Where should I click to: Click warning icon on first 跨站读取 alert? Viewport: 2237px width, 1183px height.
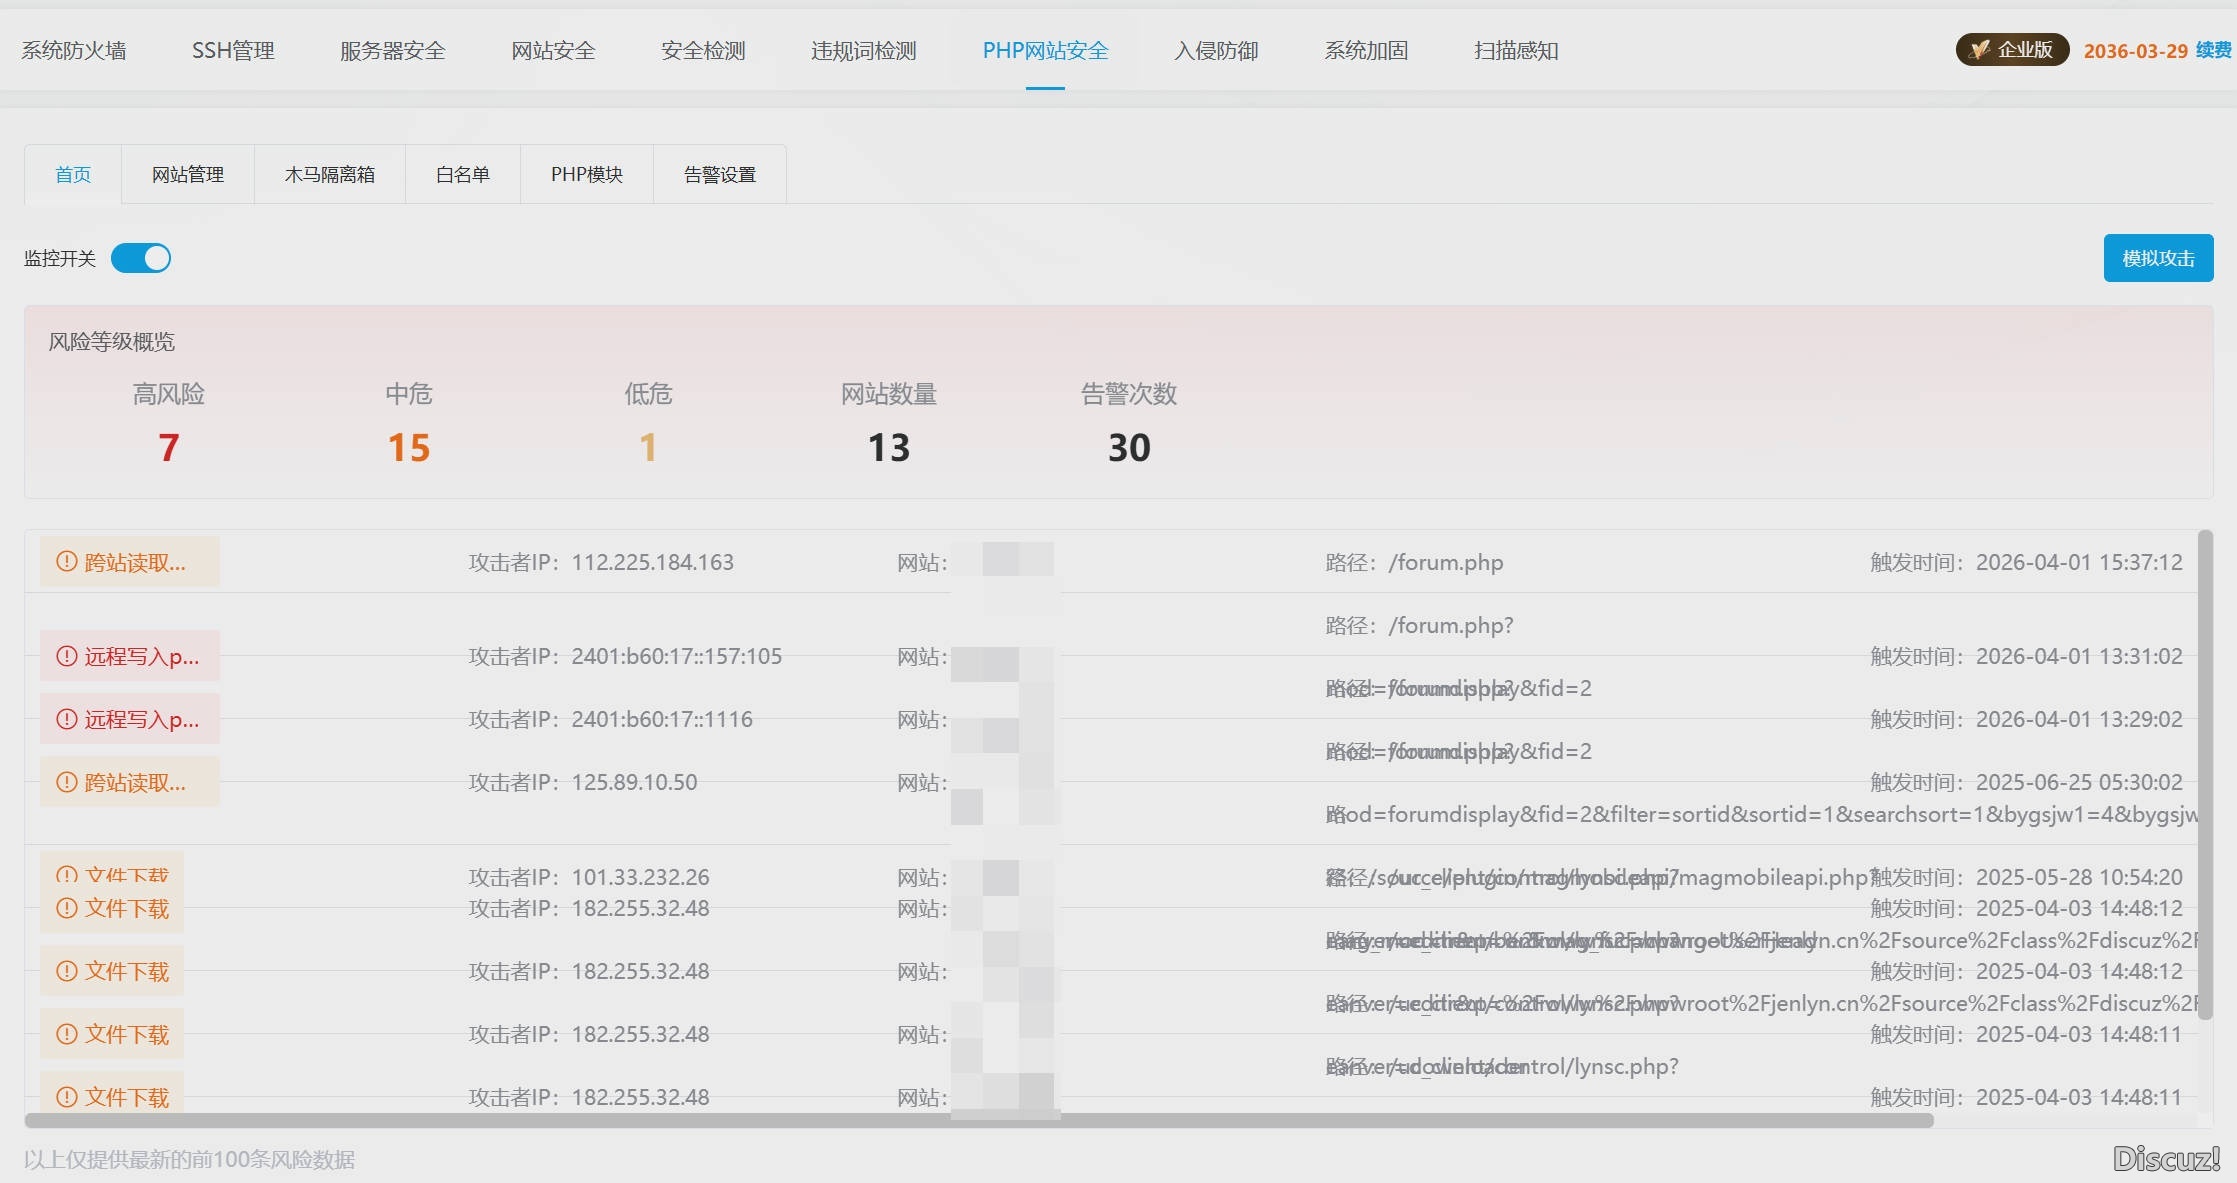66,562
